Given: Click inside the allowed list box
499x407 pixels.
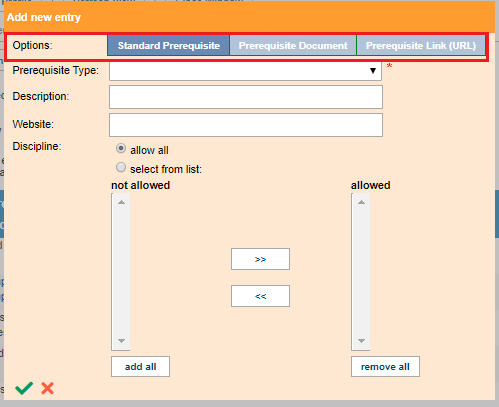Looking at the screenshot, I should pyautogui.click(x=361, y=272).
